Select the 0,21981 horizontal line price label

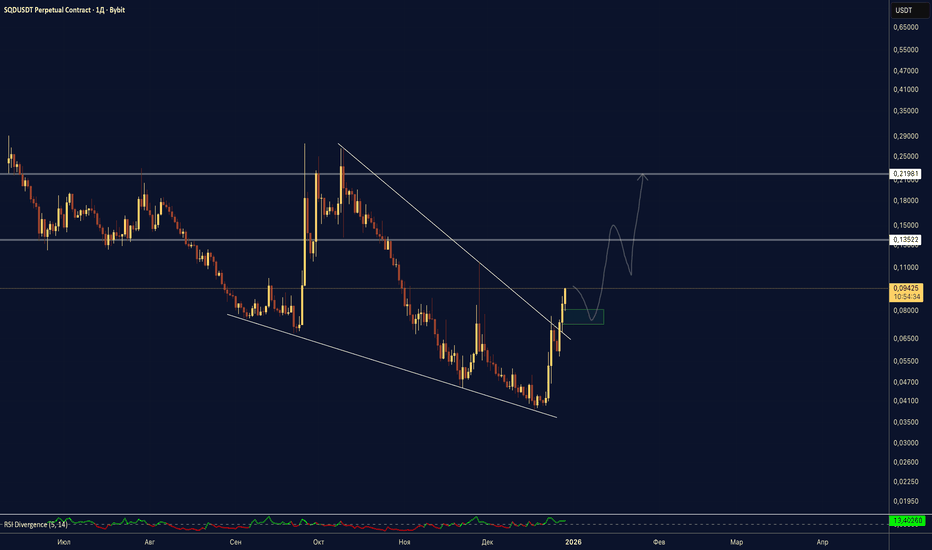[905, 174]
